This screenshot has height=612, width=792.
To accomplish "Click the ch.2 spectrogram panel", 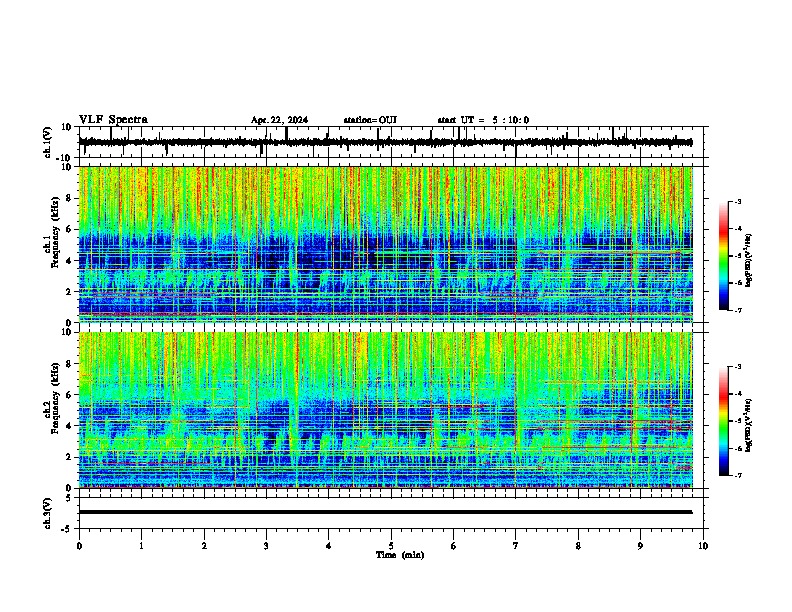I will (386, 410).
